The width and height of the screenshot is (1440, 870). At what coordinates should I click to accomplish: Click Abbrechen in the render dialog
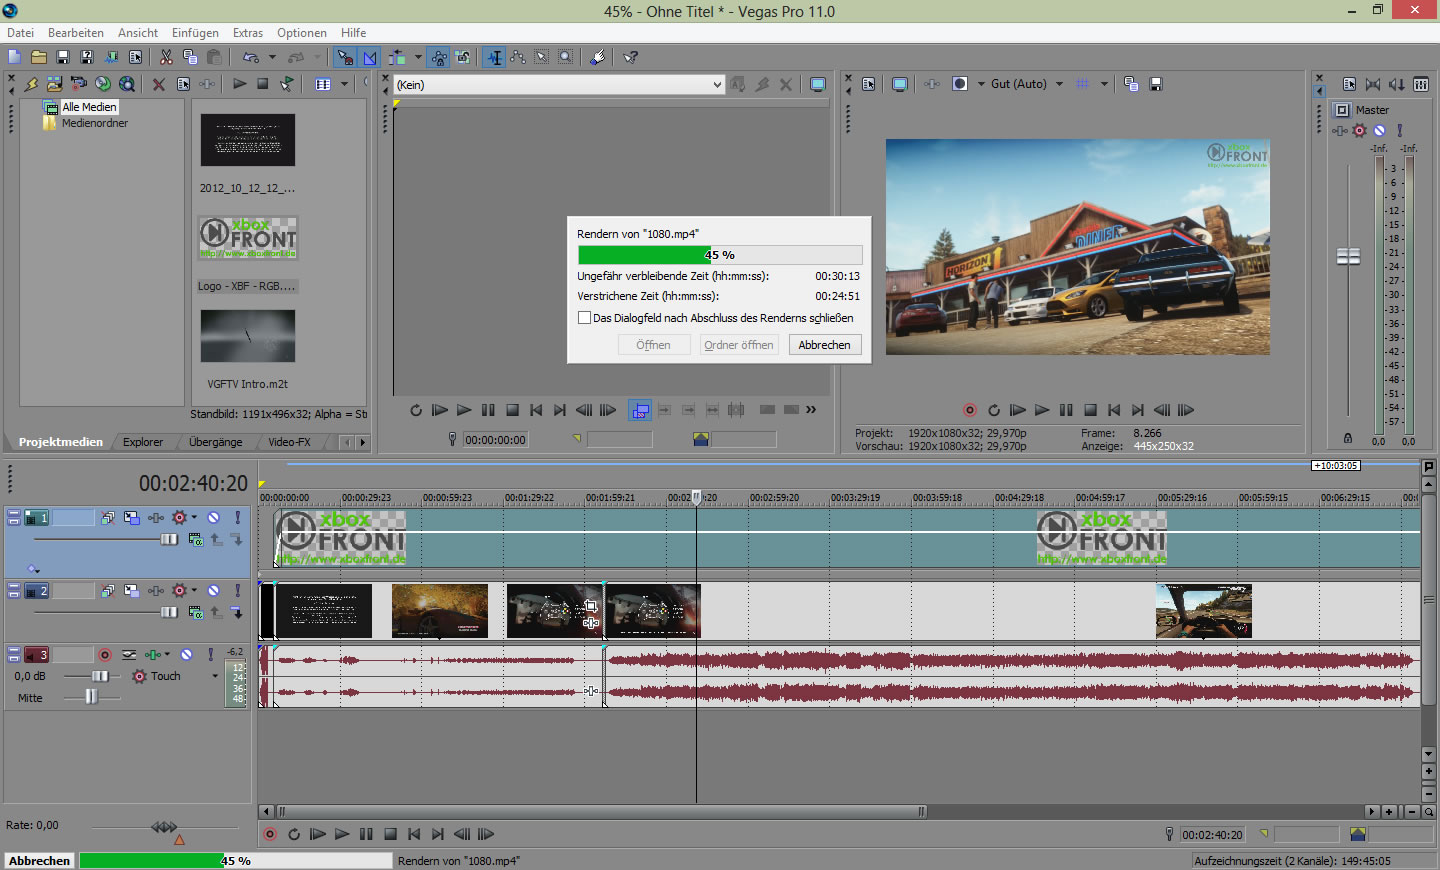tap(824, 345)
